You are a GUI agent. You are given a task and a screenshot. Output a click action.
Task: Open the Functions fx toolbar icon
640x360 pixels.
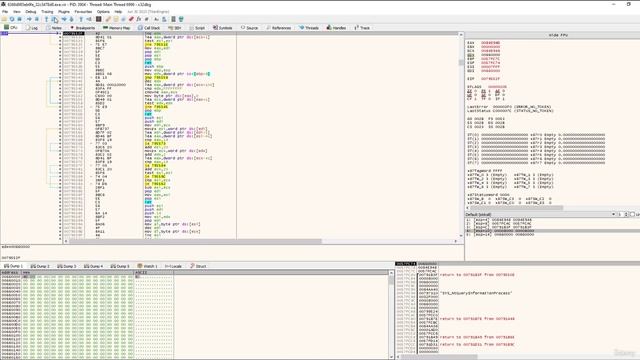[x=139, y=19]
